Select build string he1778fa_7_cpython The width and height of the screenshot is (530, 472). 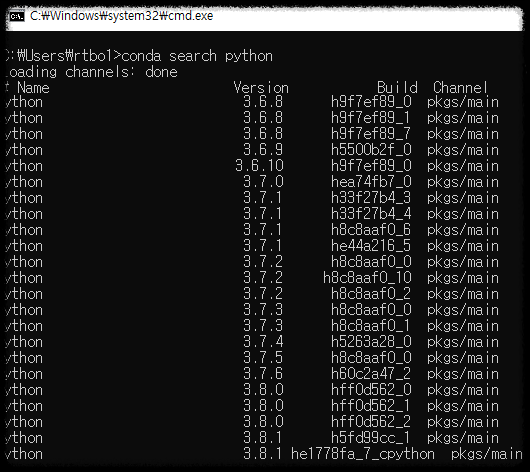(x=363, y=454)
